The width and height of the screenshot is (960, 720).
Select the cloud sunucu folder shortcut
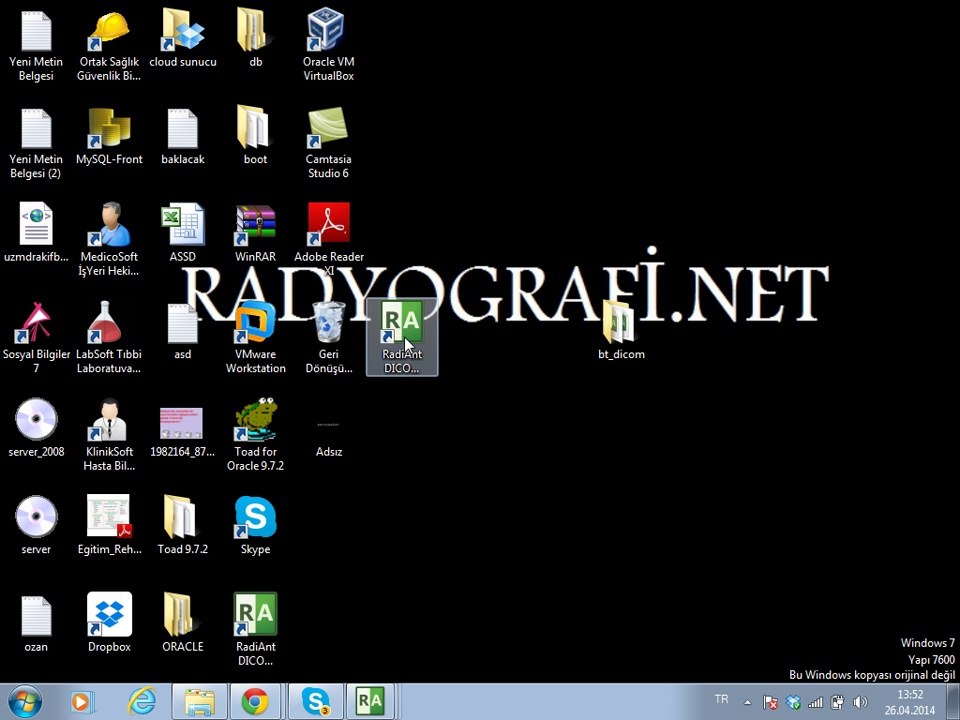[182, 38]
